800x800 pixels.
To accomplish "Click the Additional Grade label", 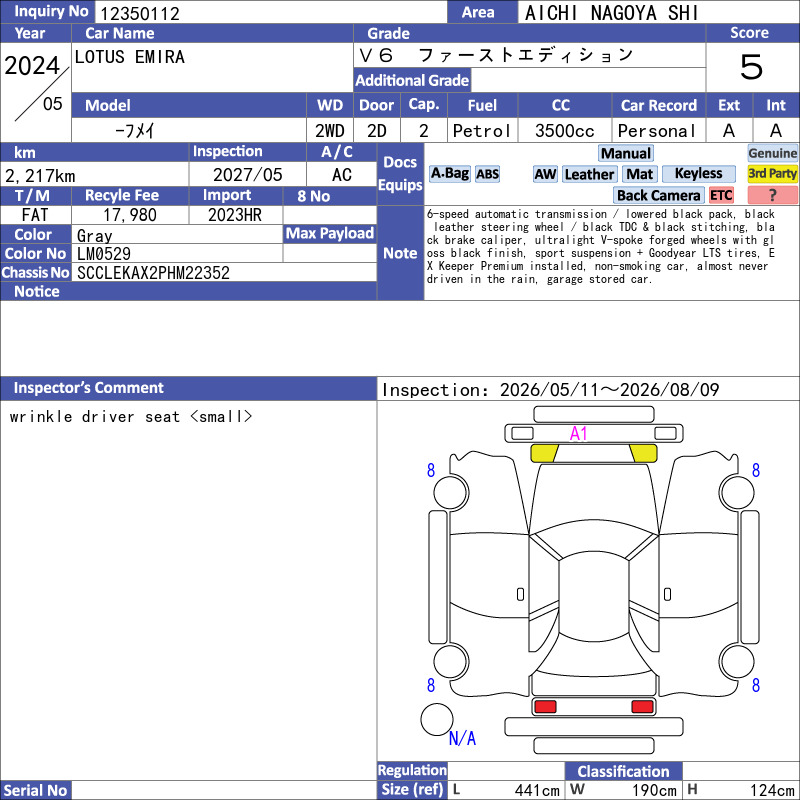I will pyautogui.click(x=412, y=80).
